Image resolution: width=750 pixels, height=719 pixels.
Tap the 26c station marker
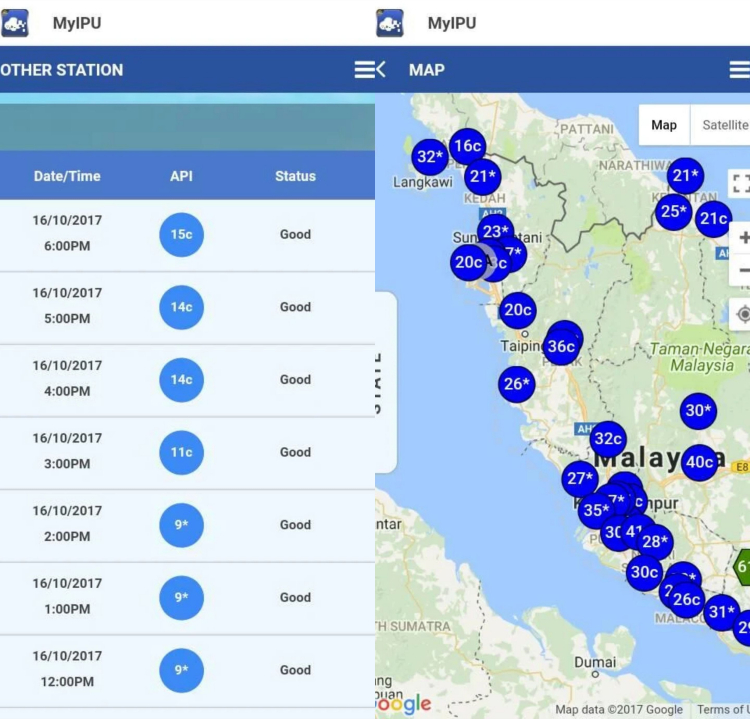pyautogui.click(x=686, y=599)
